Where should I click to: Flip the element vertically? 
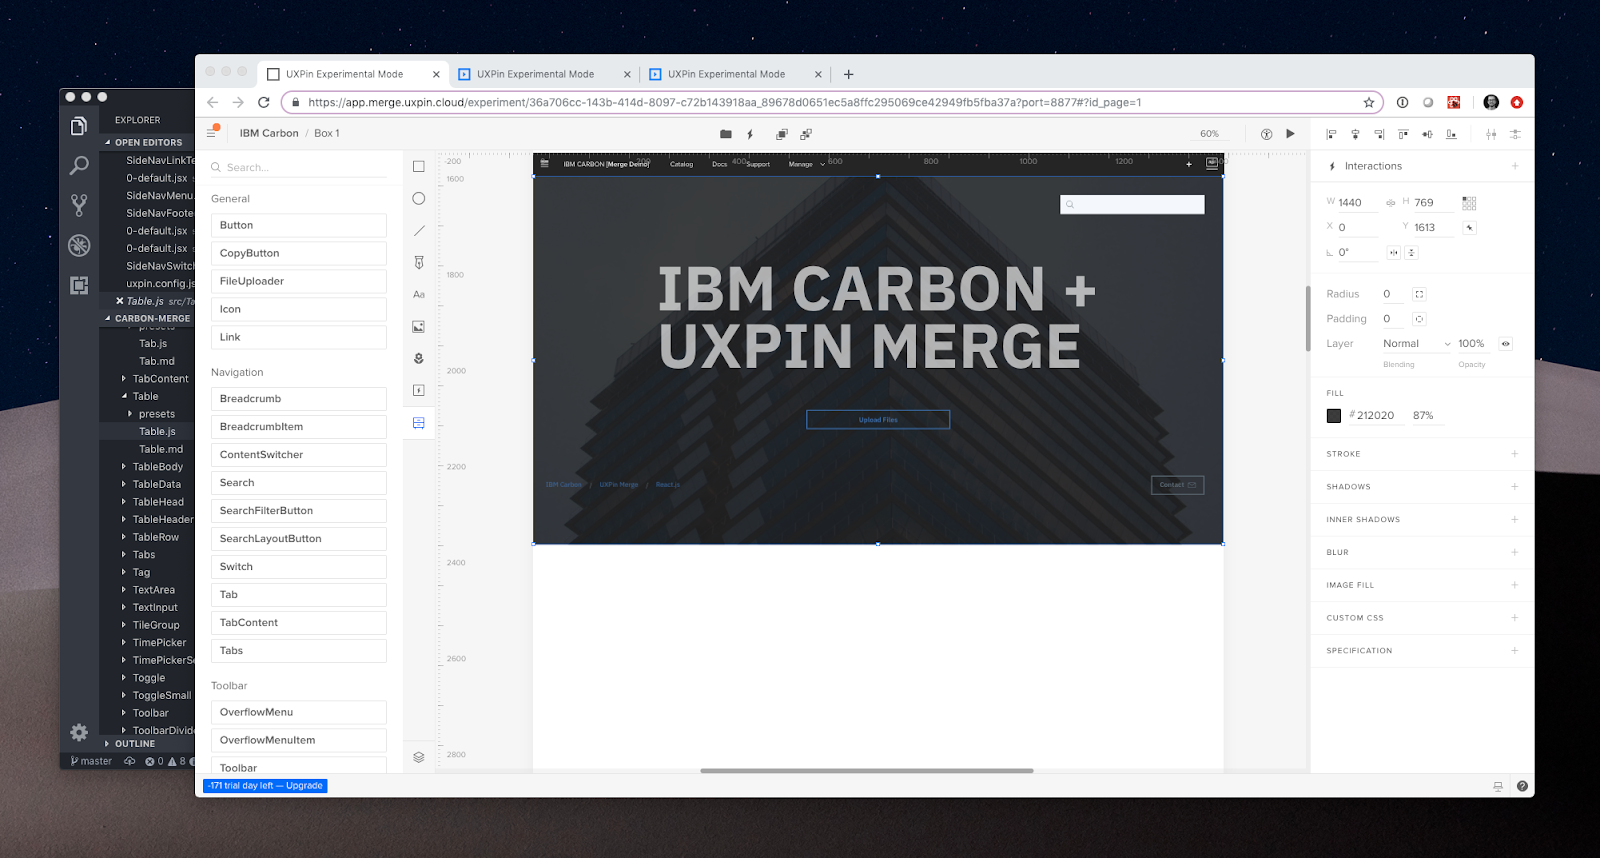tap(1412, 253)
